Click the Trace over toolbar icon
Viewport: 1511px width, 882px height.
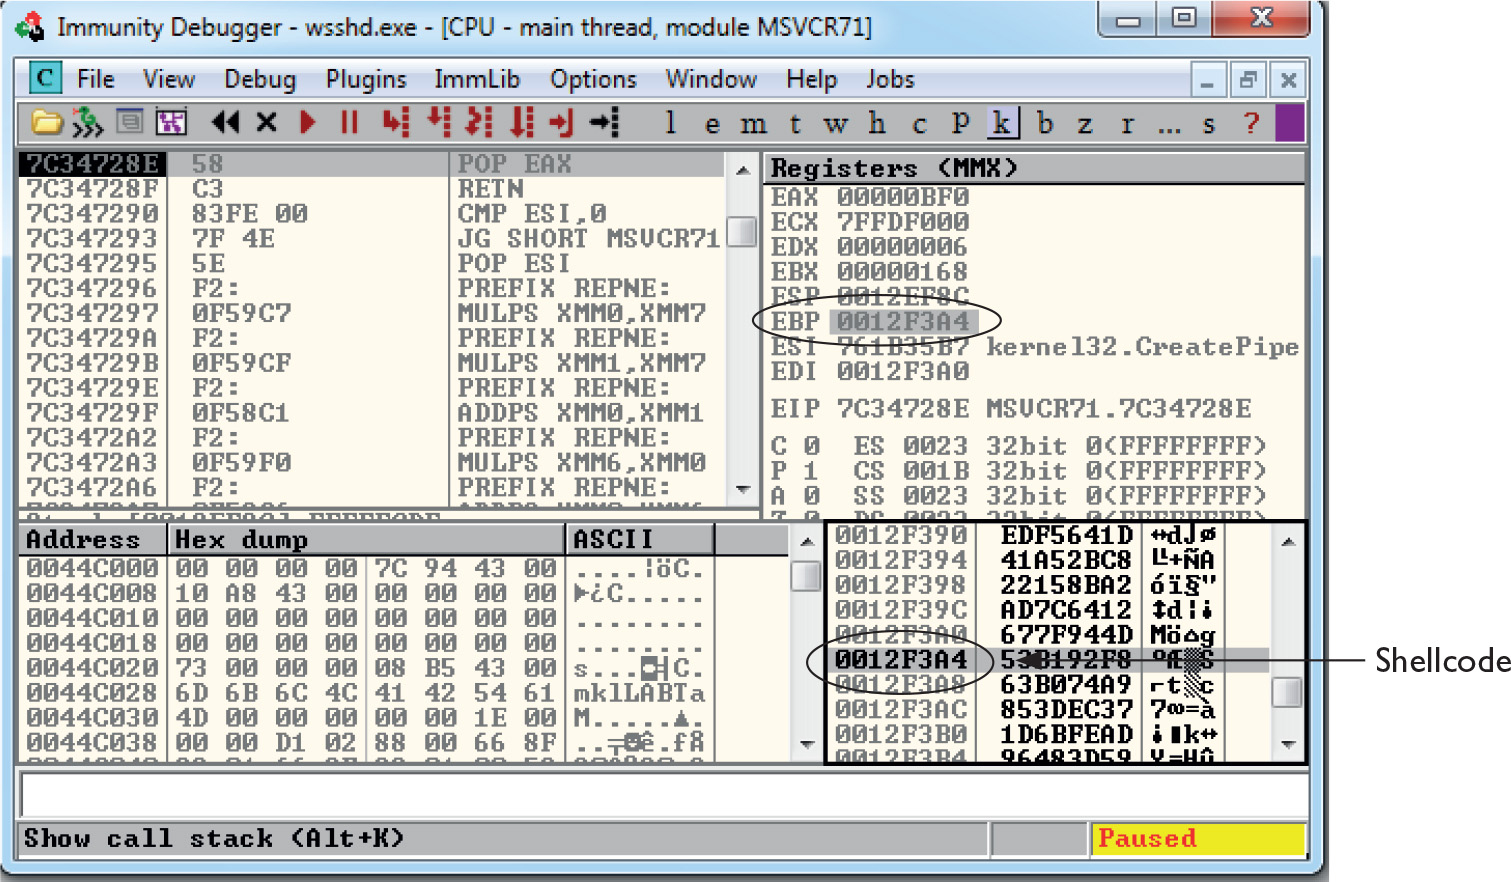pos(522,123)
